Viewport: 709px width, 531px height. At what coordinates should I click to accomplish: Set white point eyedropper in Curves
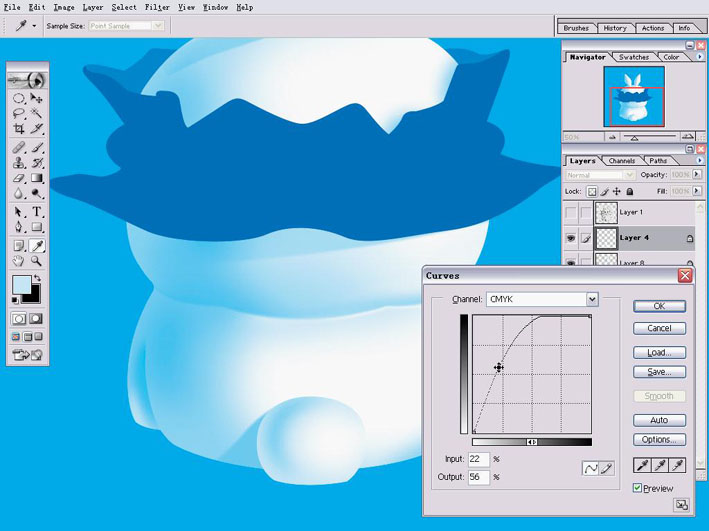(x=677, y=465)
